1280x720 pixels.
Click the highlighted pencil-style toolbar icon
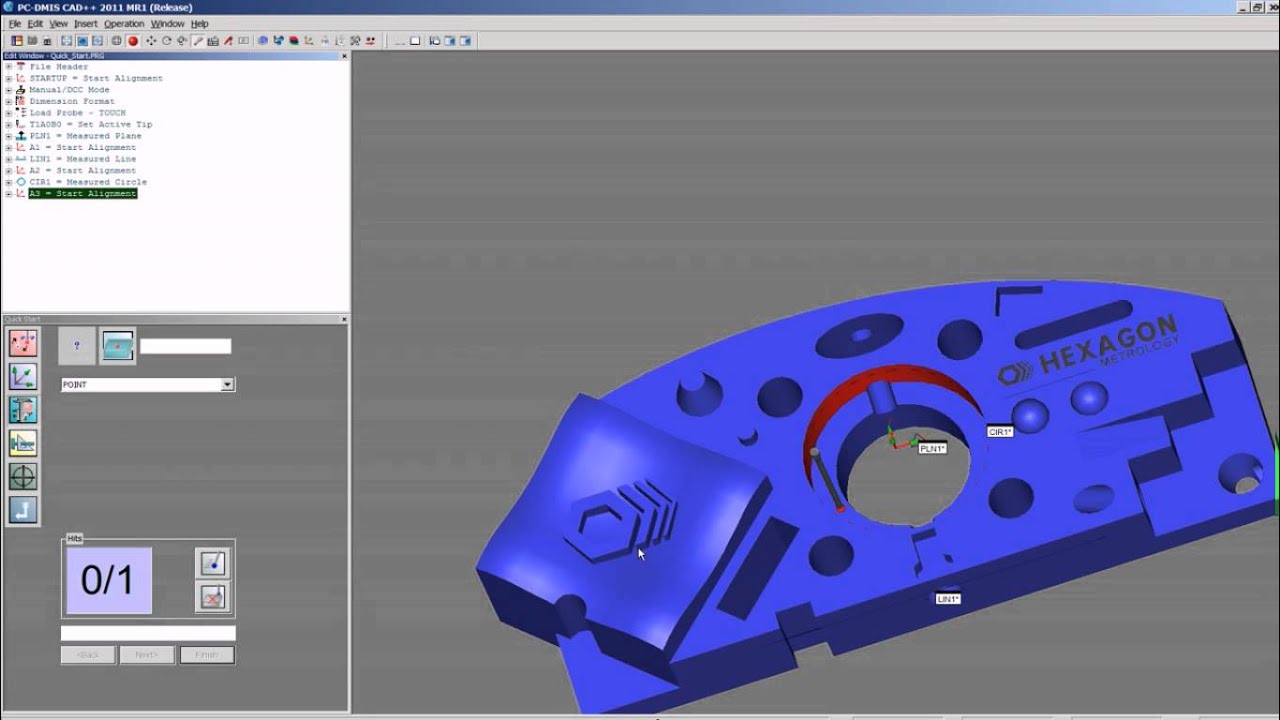click(x=198, y=41)
